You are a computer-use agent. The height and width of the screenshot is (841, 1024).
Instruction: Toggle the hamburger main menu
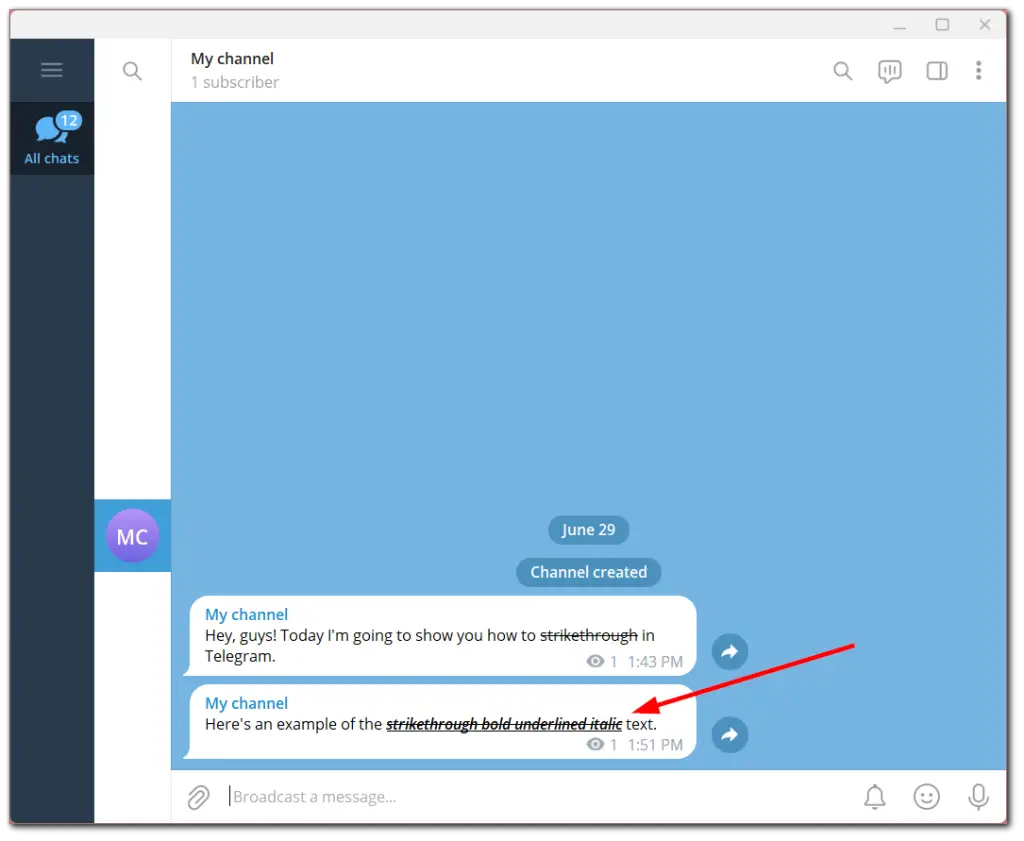51,69
